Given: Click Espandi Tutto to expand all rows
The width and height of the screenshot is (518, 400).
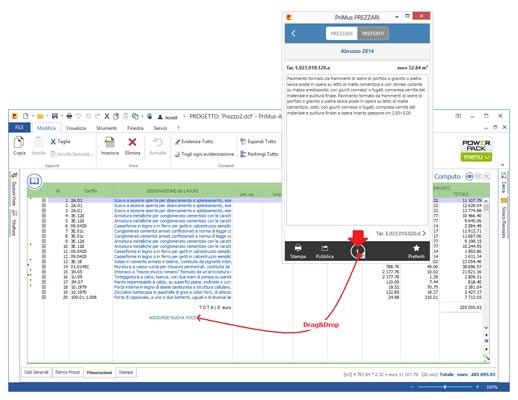Looking at the screenshot, I should (258, 141).
